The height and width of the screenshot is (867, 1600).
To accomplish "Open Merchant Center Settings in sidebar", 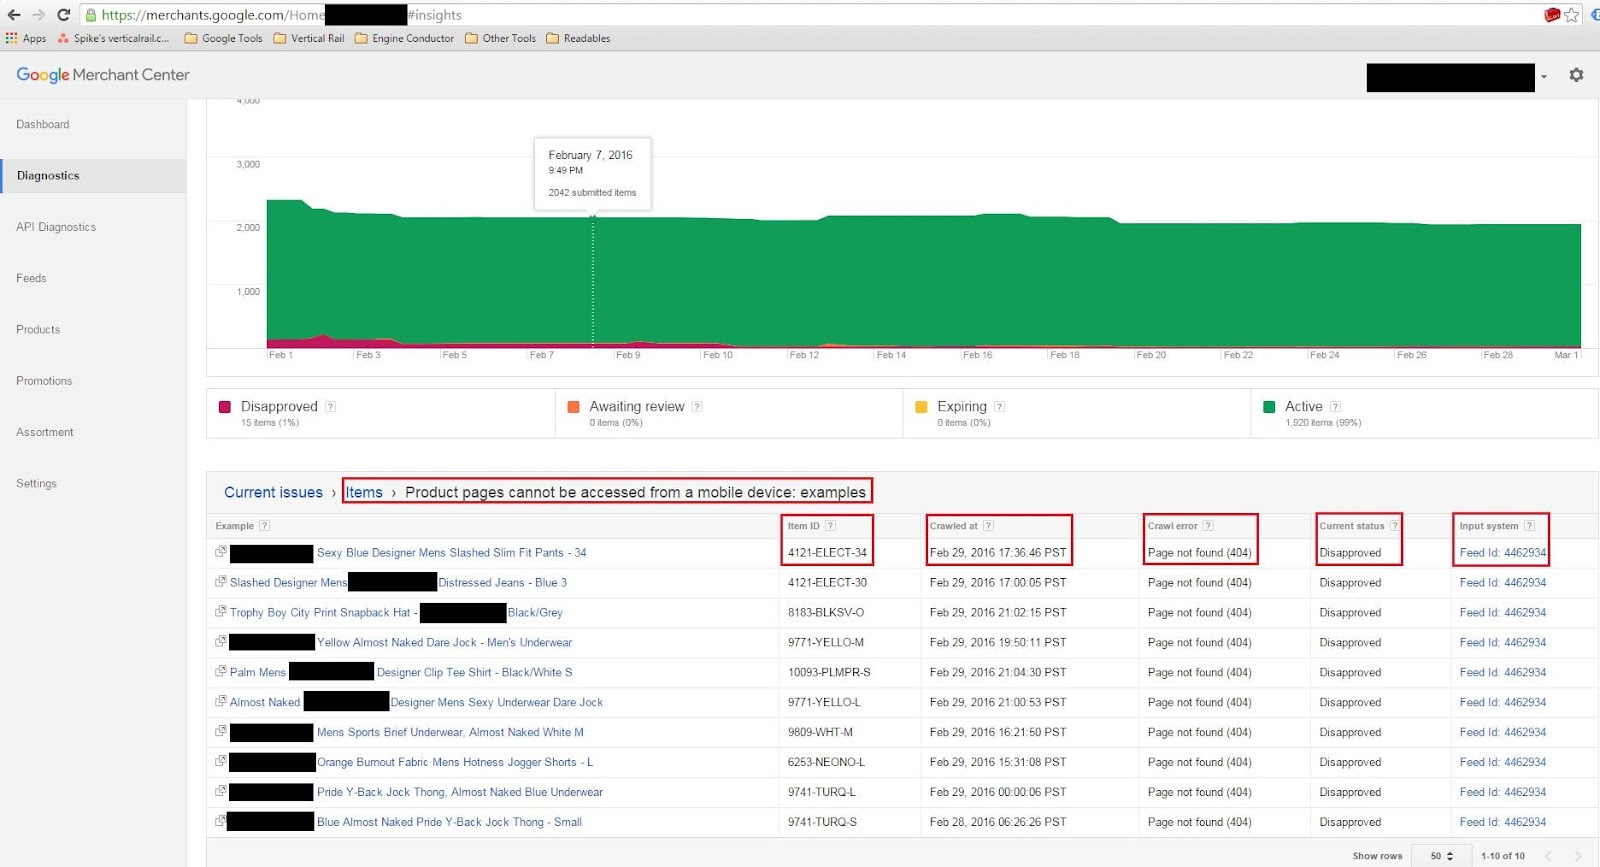I will (36, 484).
